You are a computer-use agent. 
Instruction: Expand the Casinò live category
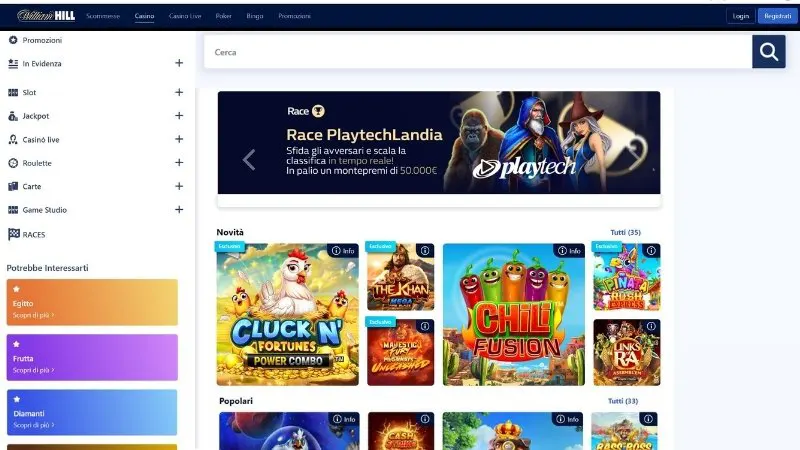pos(179,139)
